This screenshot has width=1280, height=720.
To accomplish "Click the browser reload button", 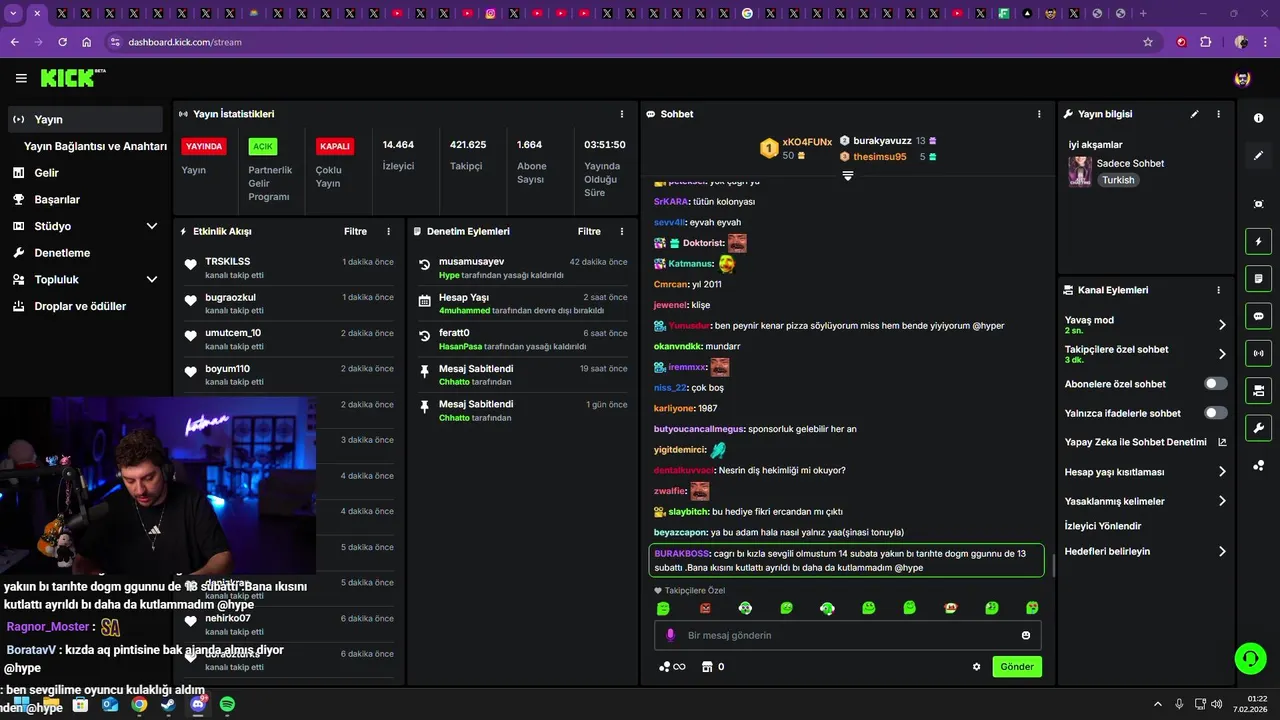I will [x=62, y=42].
